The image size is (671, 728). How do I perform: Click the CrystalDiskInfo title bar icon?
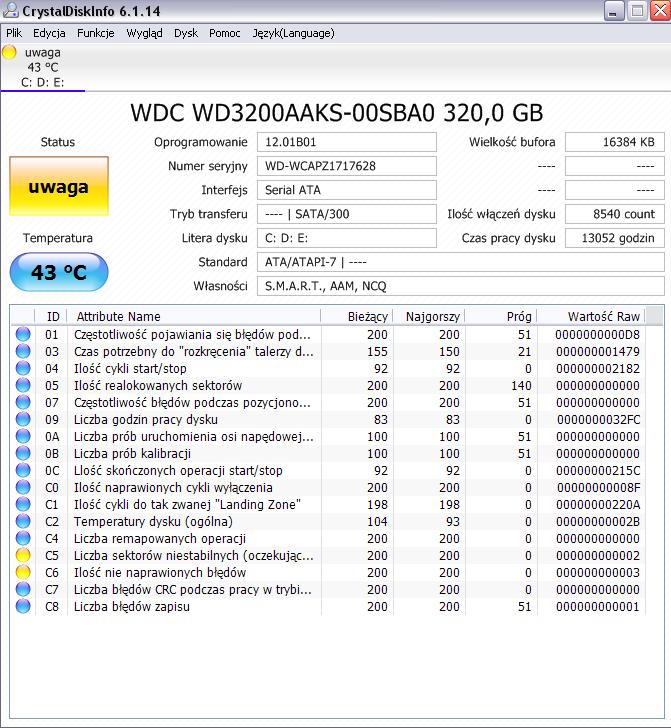point(10,10)
